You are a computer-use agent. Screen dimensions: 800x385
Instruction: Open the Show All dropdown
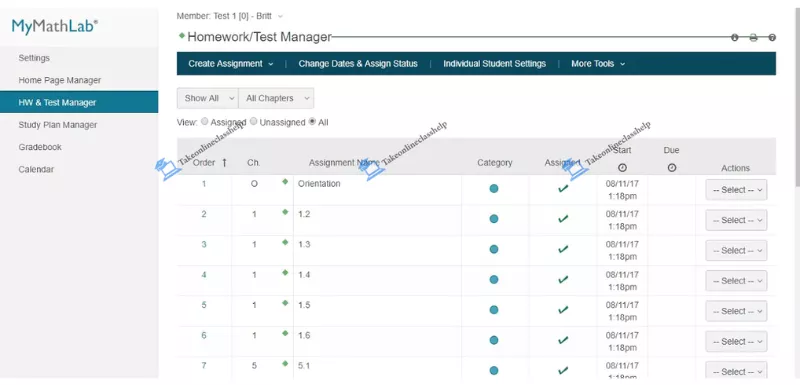(x=207, y=98)
